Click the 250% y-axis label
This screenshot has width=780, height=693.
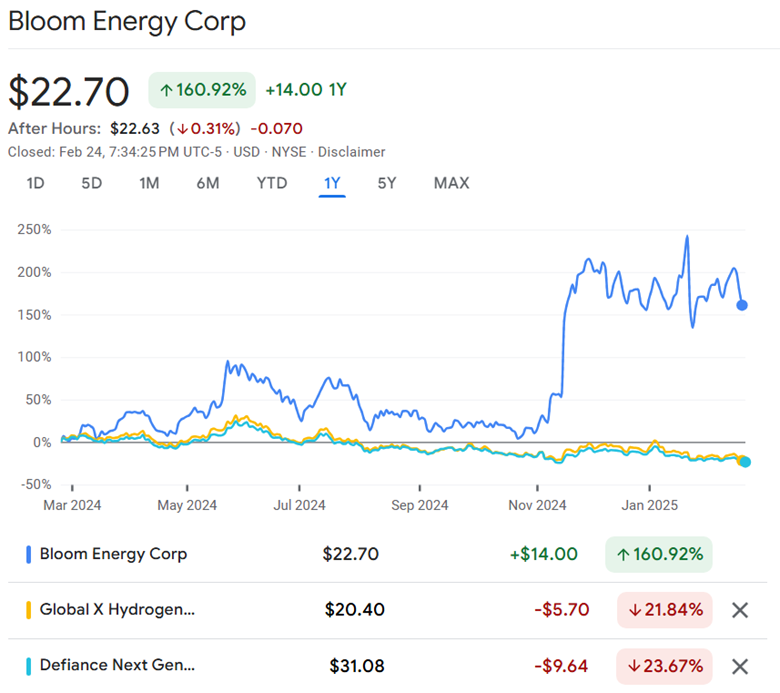34,229
